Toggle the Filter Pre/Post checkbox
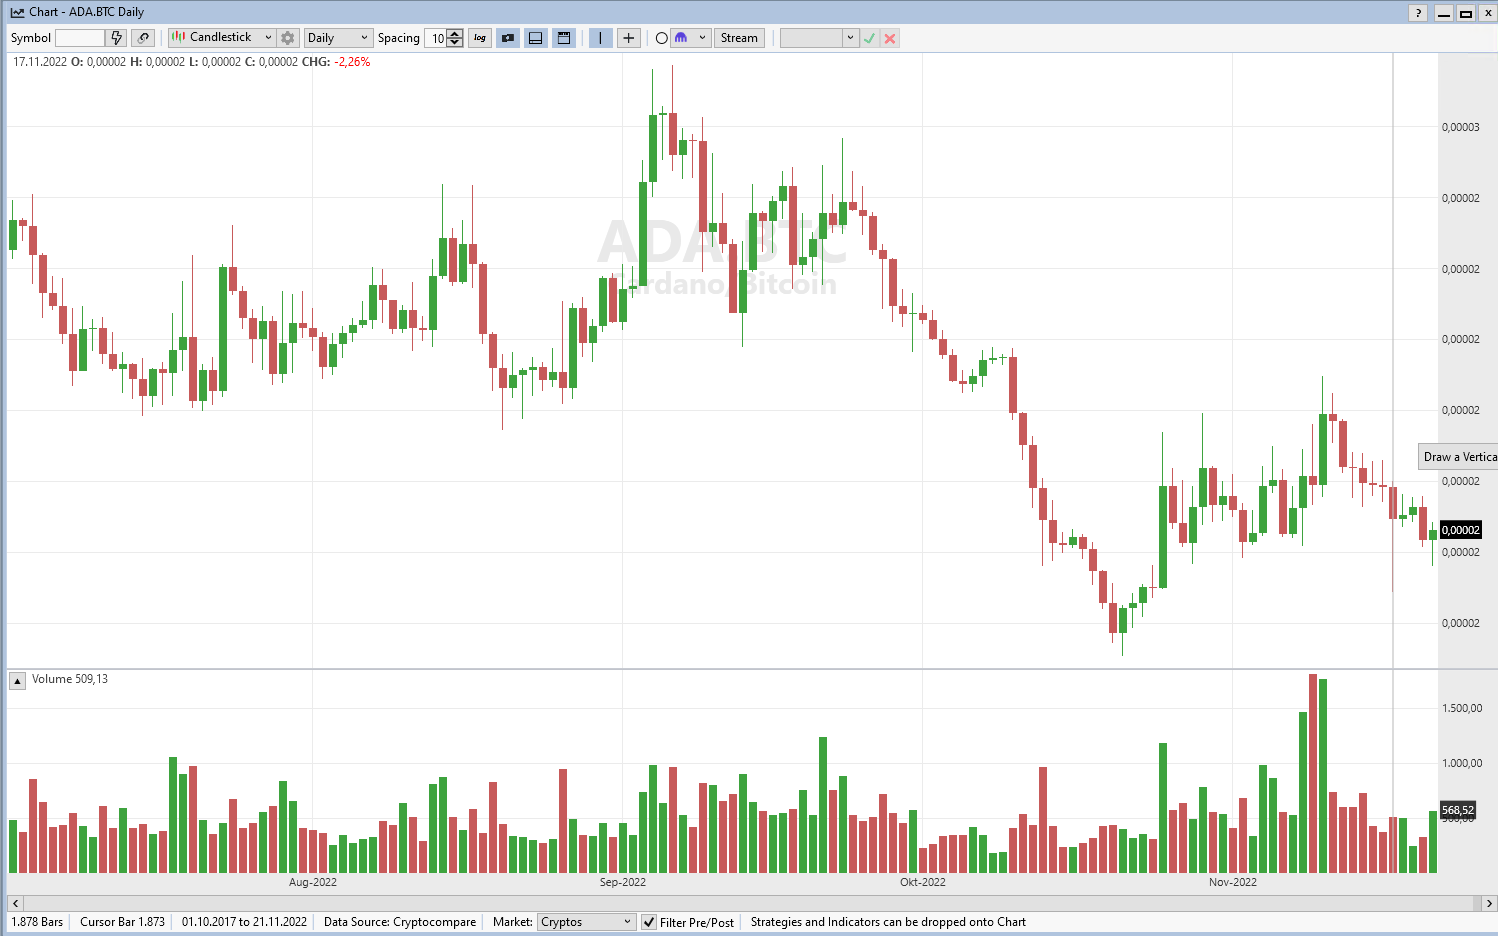Screen dimensions: 1498x936 pos(649,922)
